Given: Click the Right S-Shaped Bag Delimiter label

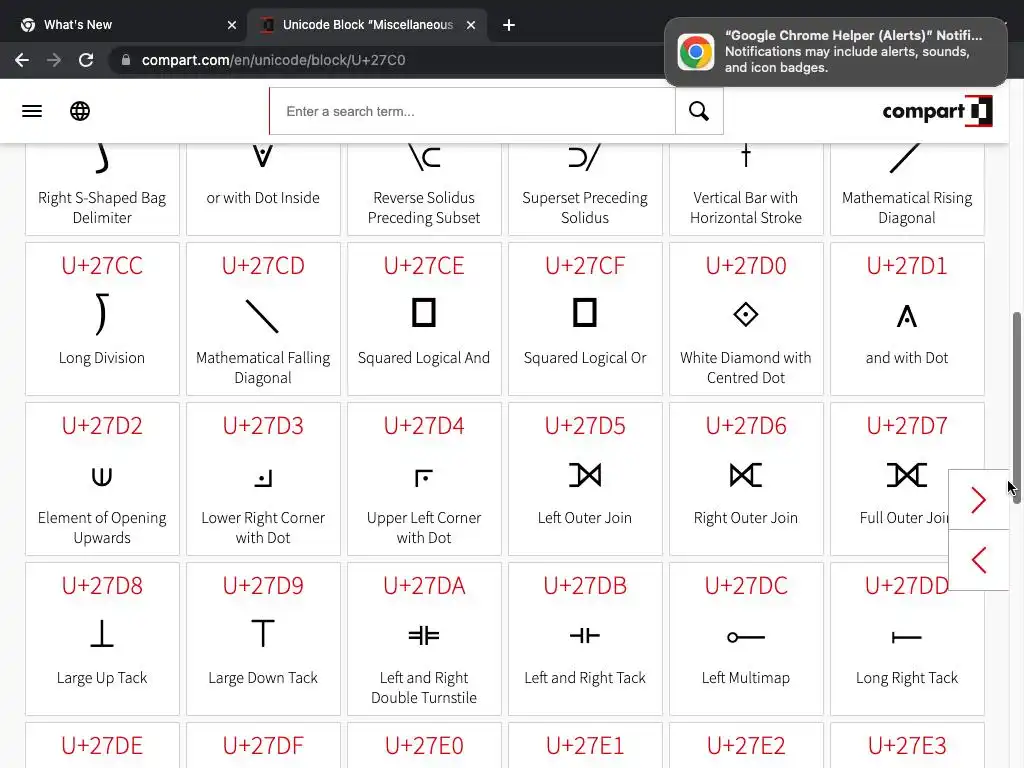Looking at the screenshot, I should tap(102, 208).
